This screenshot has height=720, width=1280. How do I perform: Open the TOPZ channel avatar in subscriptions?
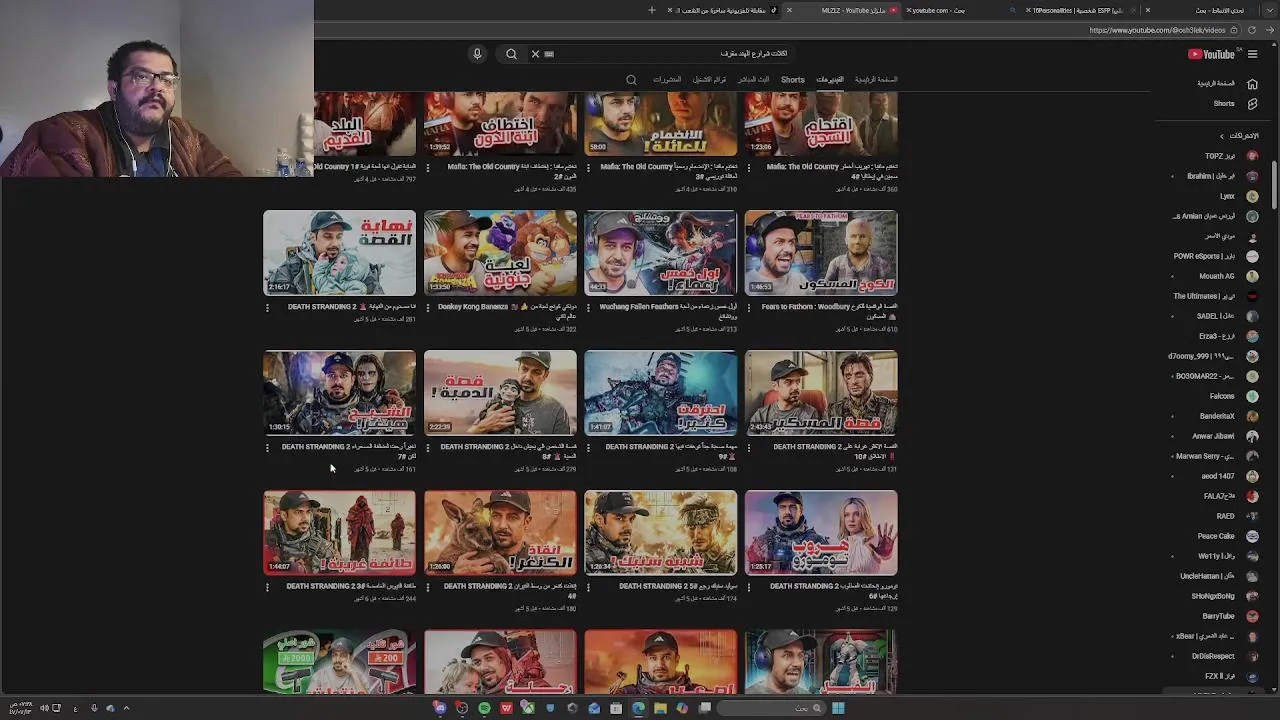(1252, 156)
